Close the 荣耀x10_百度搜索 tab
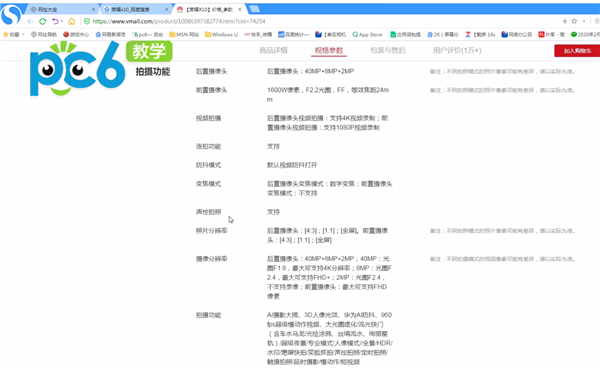This screenshot has height=368, width=600. tap(166, 9)
